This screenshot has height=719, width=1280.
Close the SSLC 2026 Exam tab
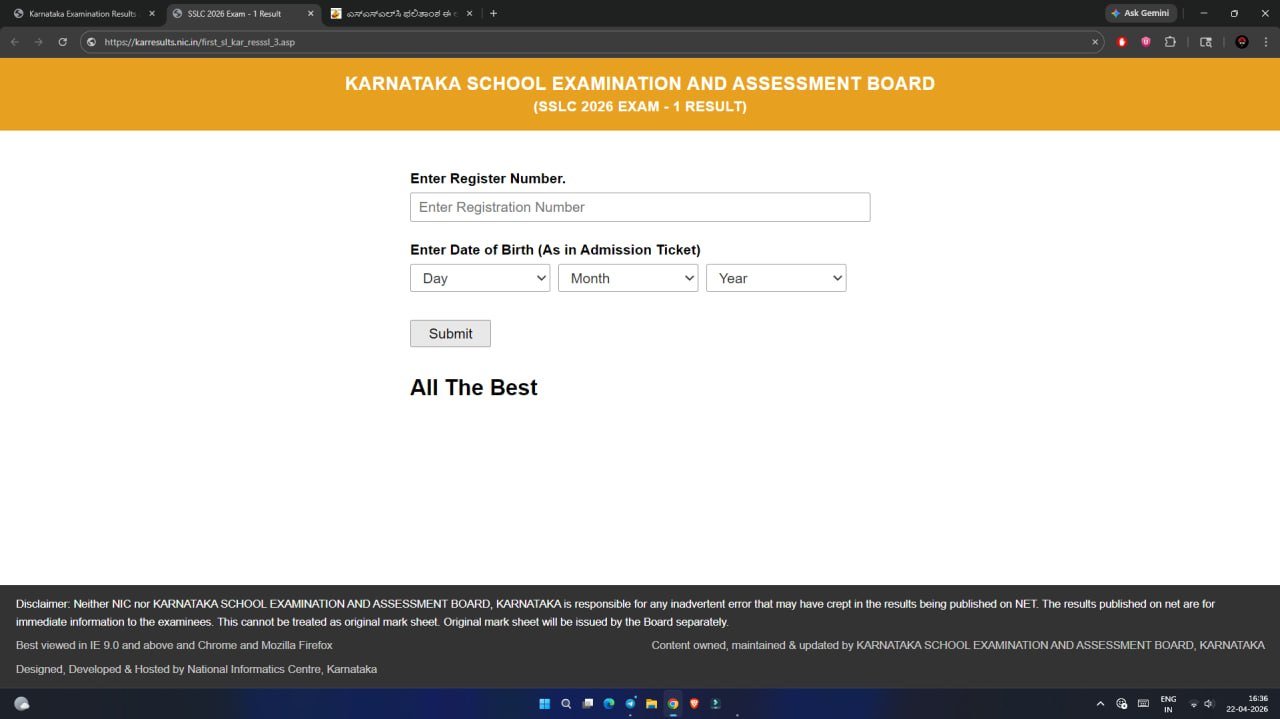pos(310,14)
